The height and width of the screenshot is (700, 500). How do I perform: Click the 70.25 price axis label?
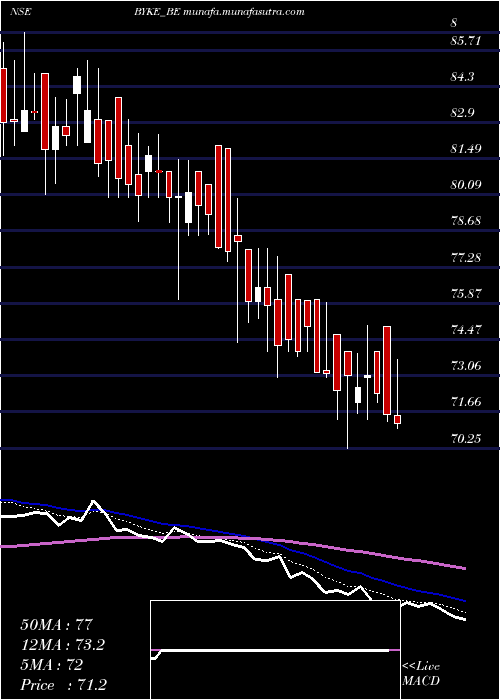click(x=466, y=439)
